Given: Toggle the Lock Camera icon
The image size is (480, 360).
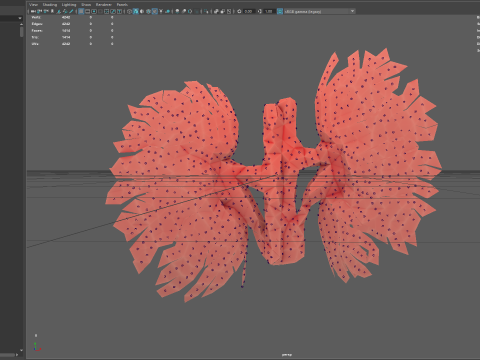Looking at the screenshot, I should click(x=39, y=11).
